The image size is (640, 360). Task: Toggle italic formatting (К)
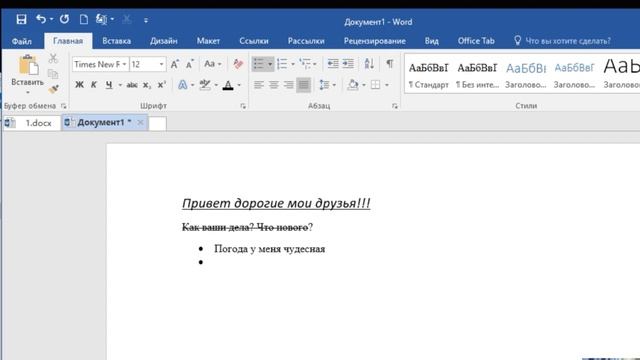click(94, 85)
